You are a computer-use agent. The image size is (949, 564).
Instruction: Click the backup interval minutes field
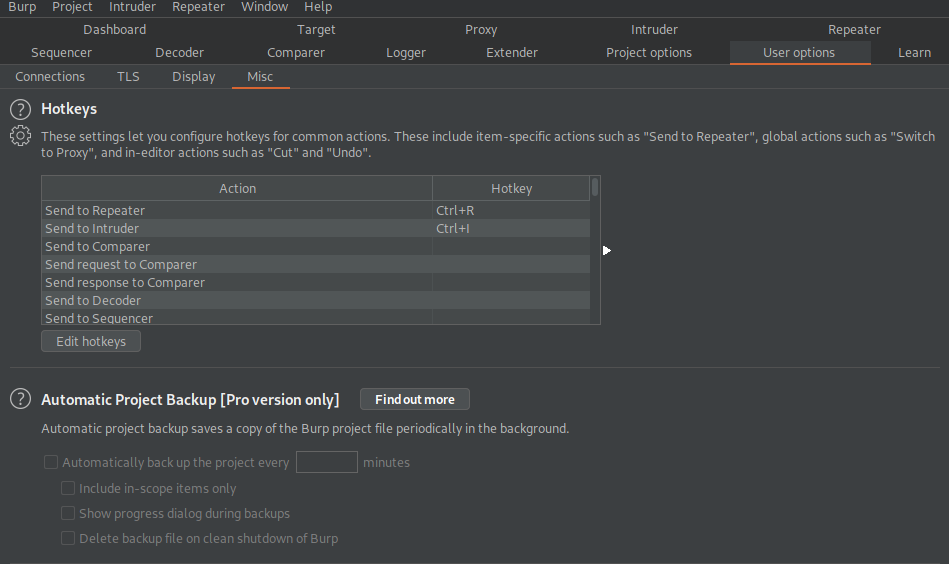coord(327,462)
